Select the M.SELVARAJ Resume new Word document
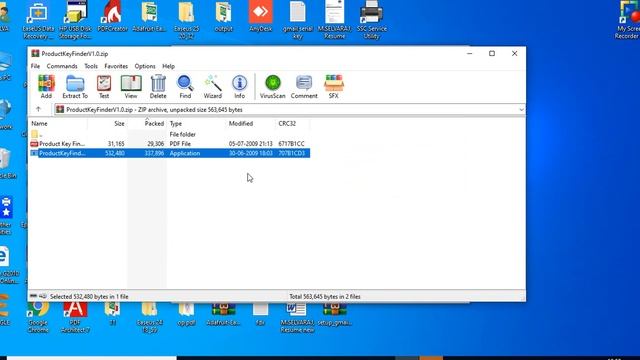 pos(297,318)
